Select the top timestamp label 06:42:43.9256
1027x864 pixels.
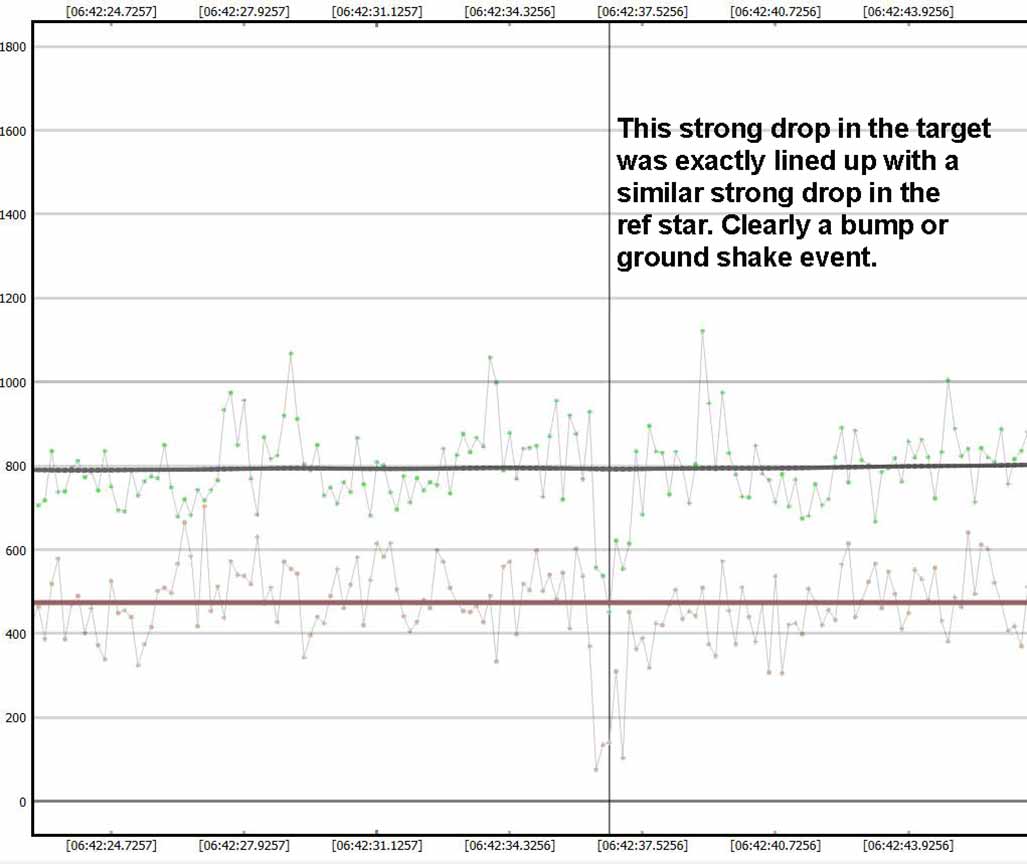tap(908, 12)
